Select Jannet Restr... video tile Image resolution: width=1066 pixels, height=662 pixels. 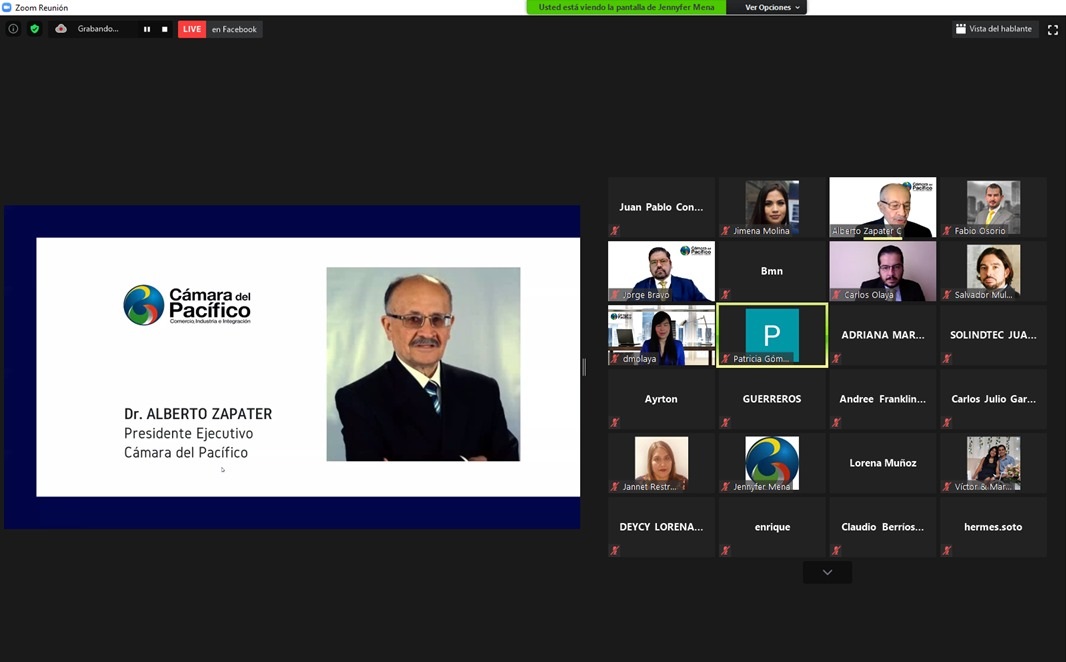[661, 463]
